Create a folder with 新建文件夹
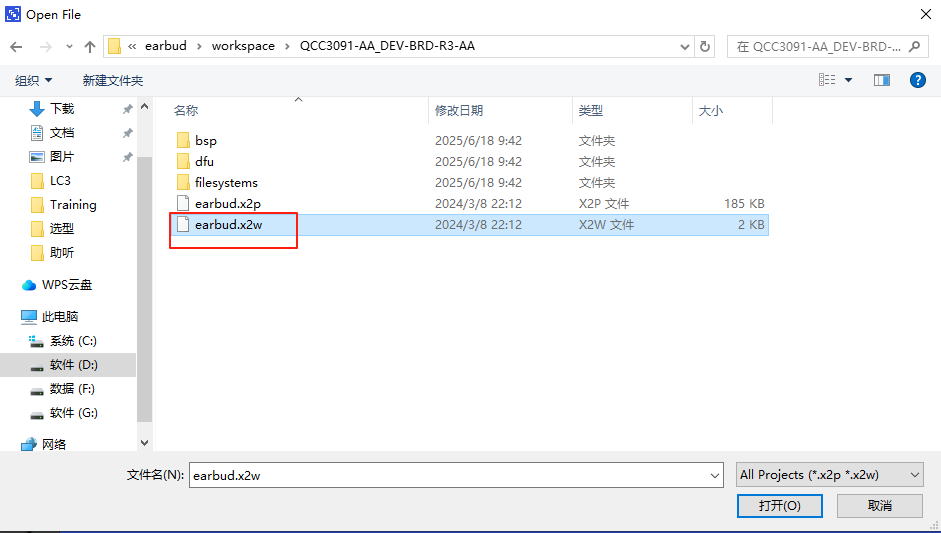 point(113,80)
